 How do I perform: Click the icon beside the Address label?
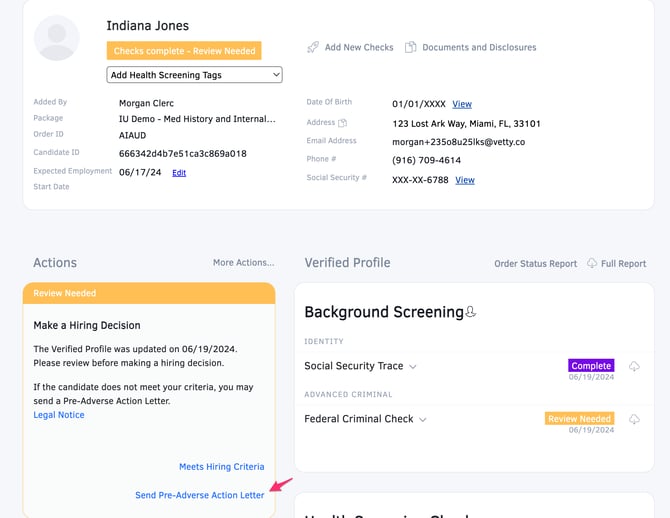[343, 123]
